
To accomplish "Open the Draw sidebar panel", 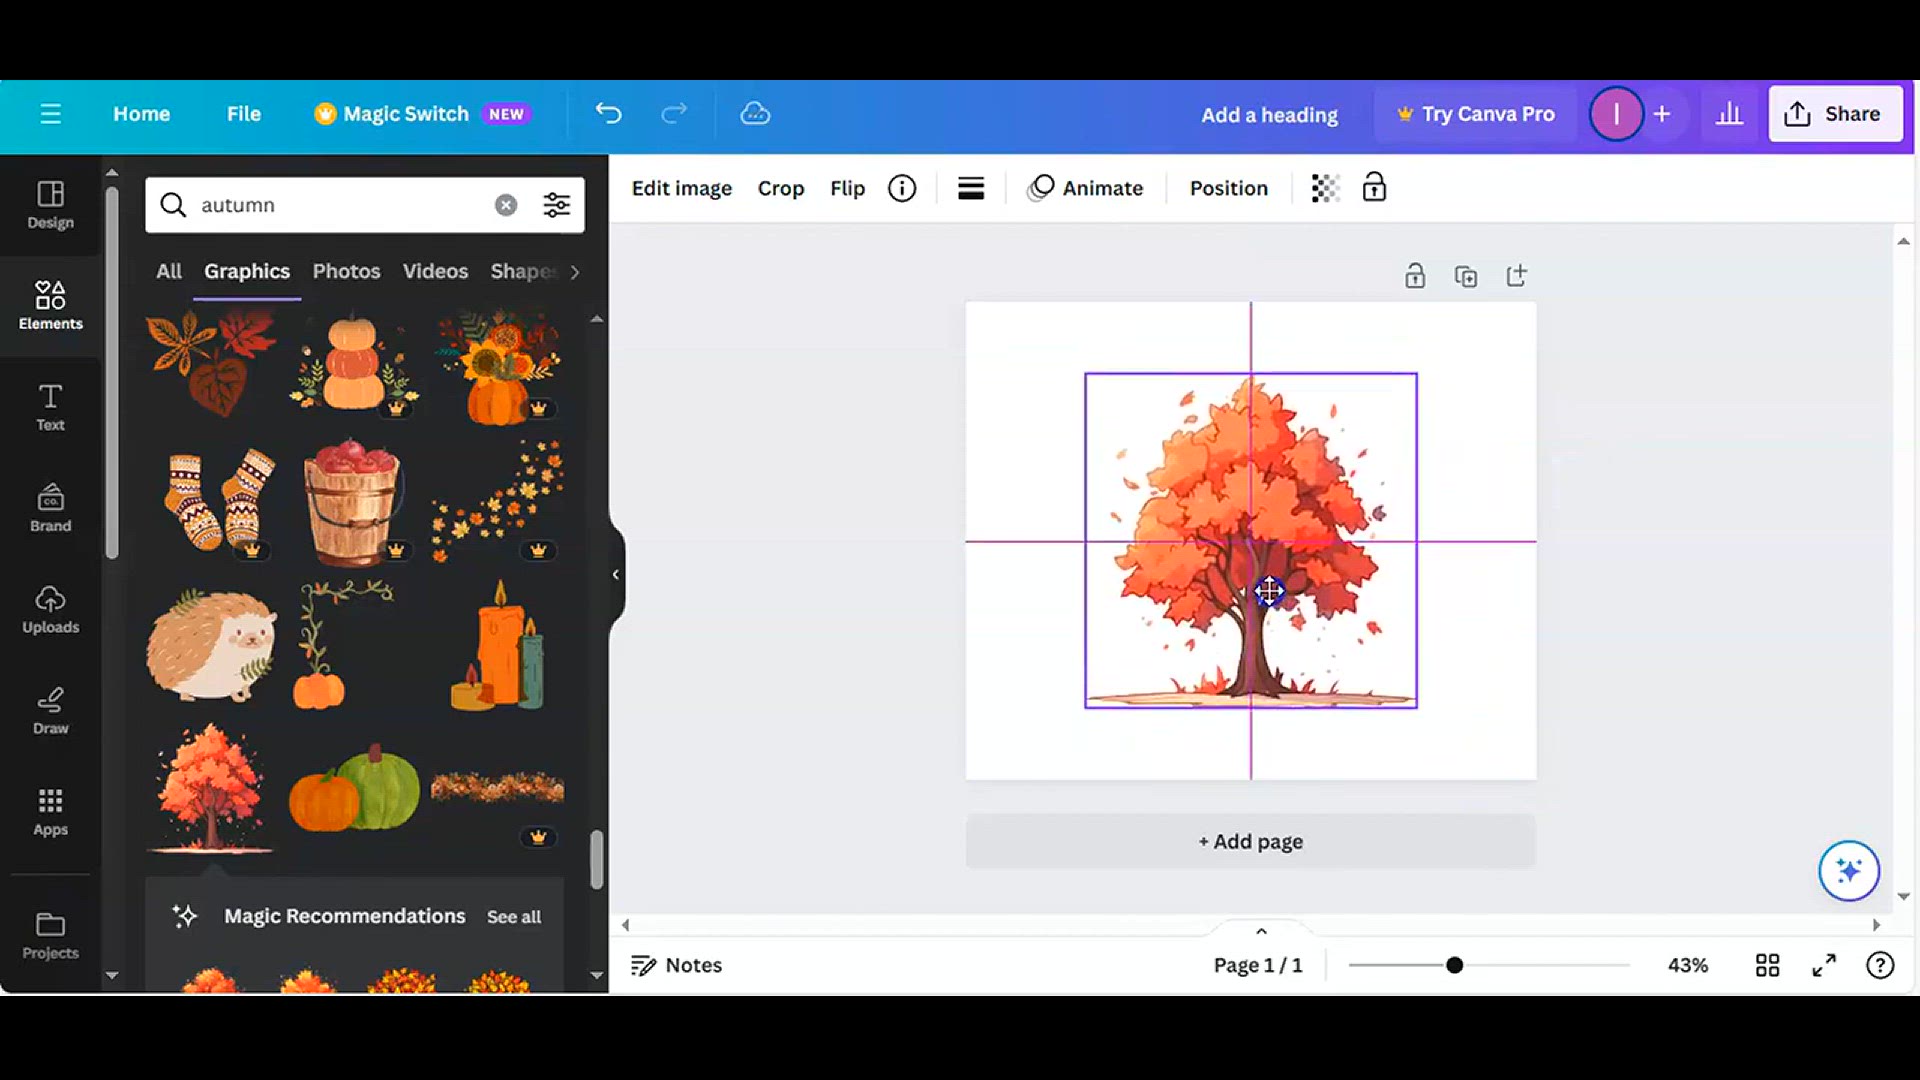I will 50,711.
